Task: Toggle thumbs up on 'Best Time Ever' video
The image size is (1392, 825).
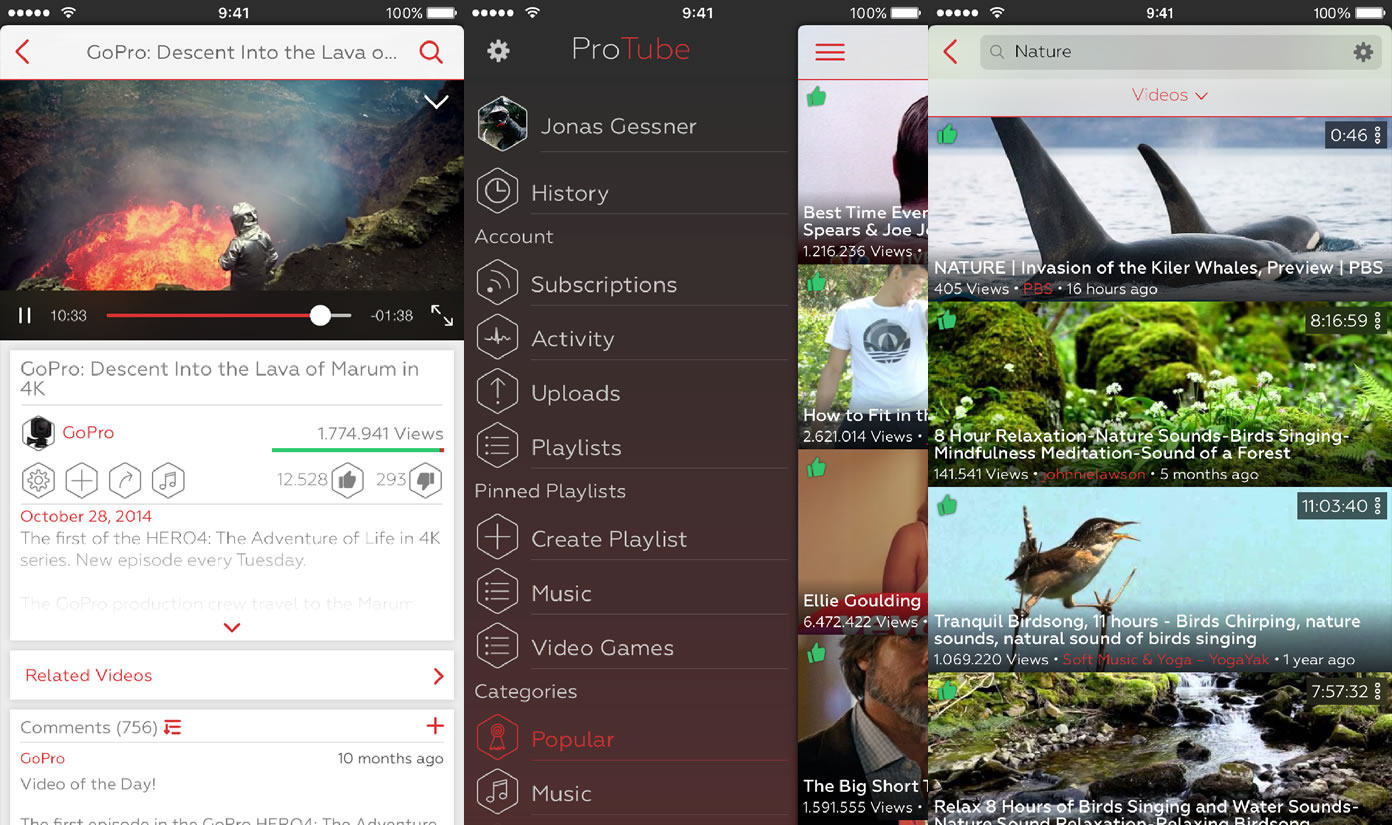Action: pyautogui.click(x=816, y=97)
